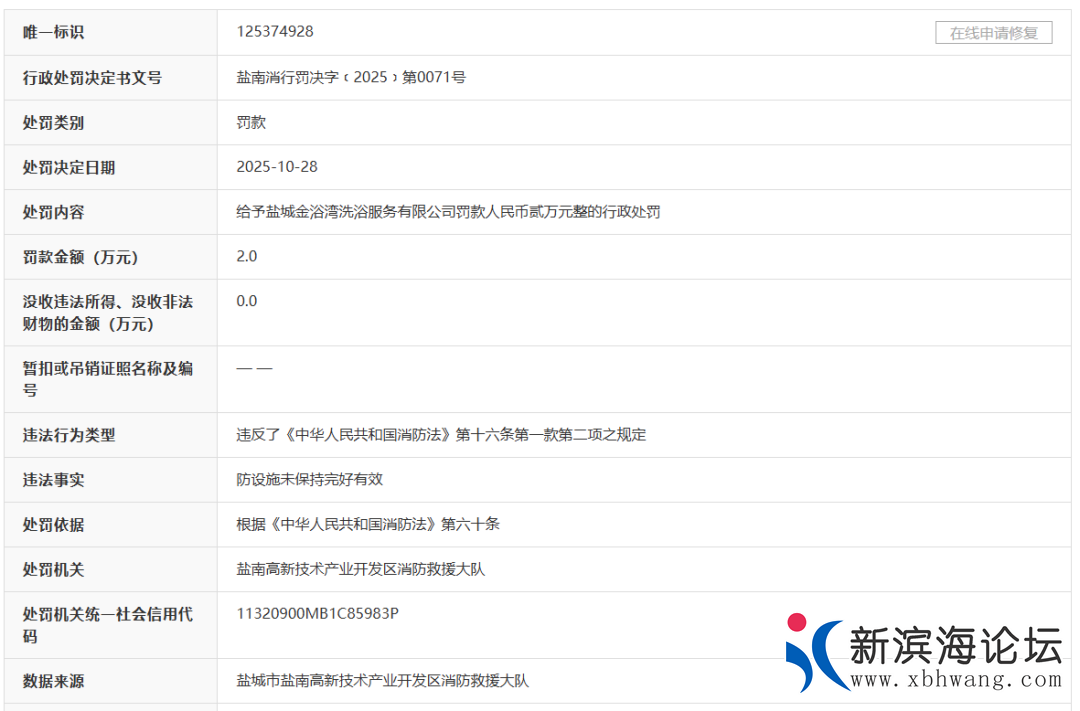Select the unique ID value 125374928
1080x711 pixels.
(x=275, y=32)
